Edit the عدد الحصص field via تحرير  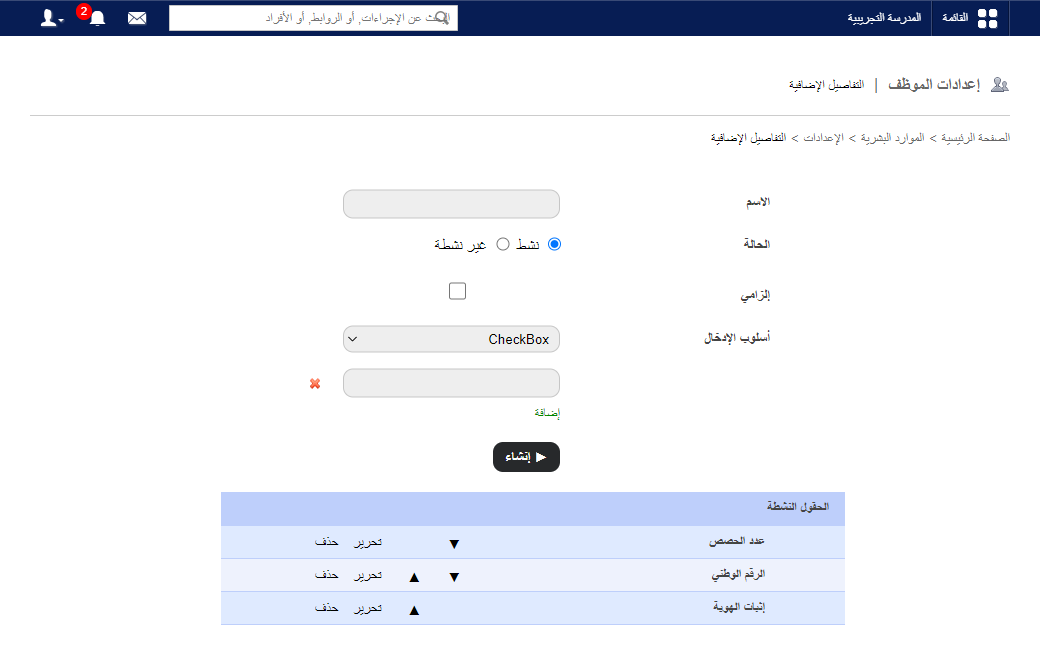coord(368,542)
